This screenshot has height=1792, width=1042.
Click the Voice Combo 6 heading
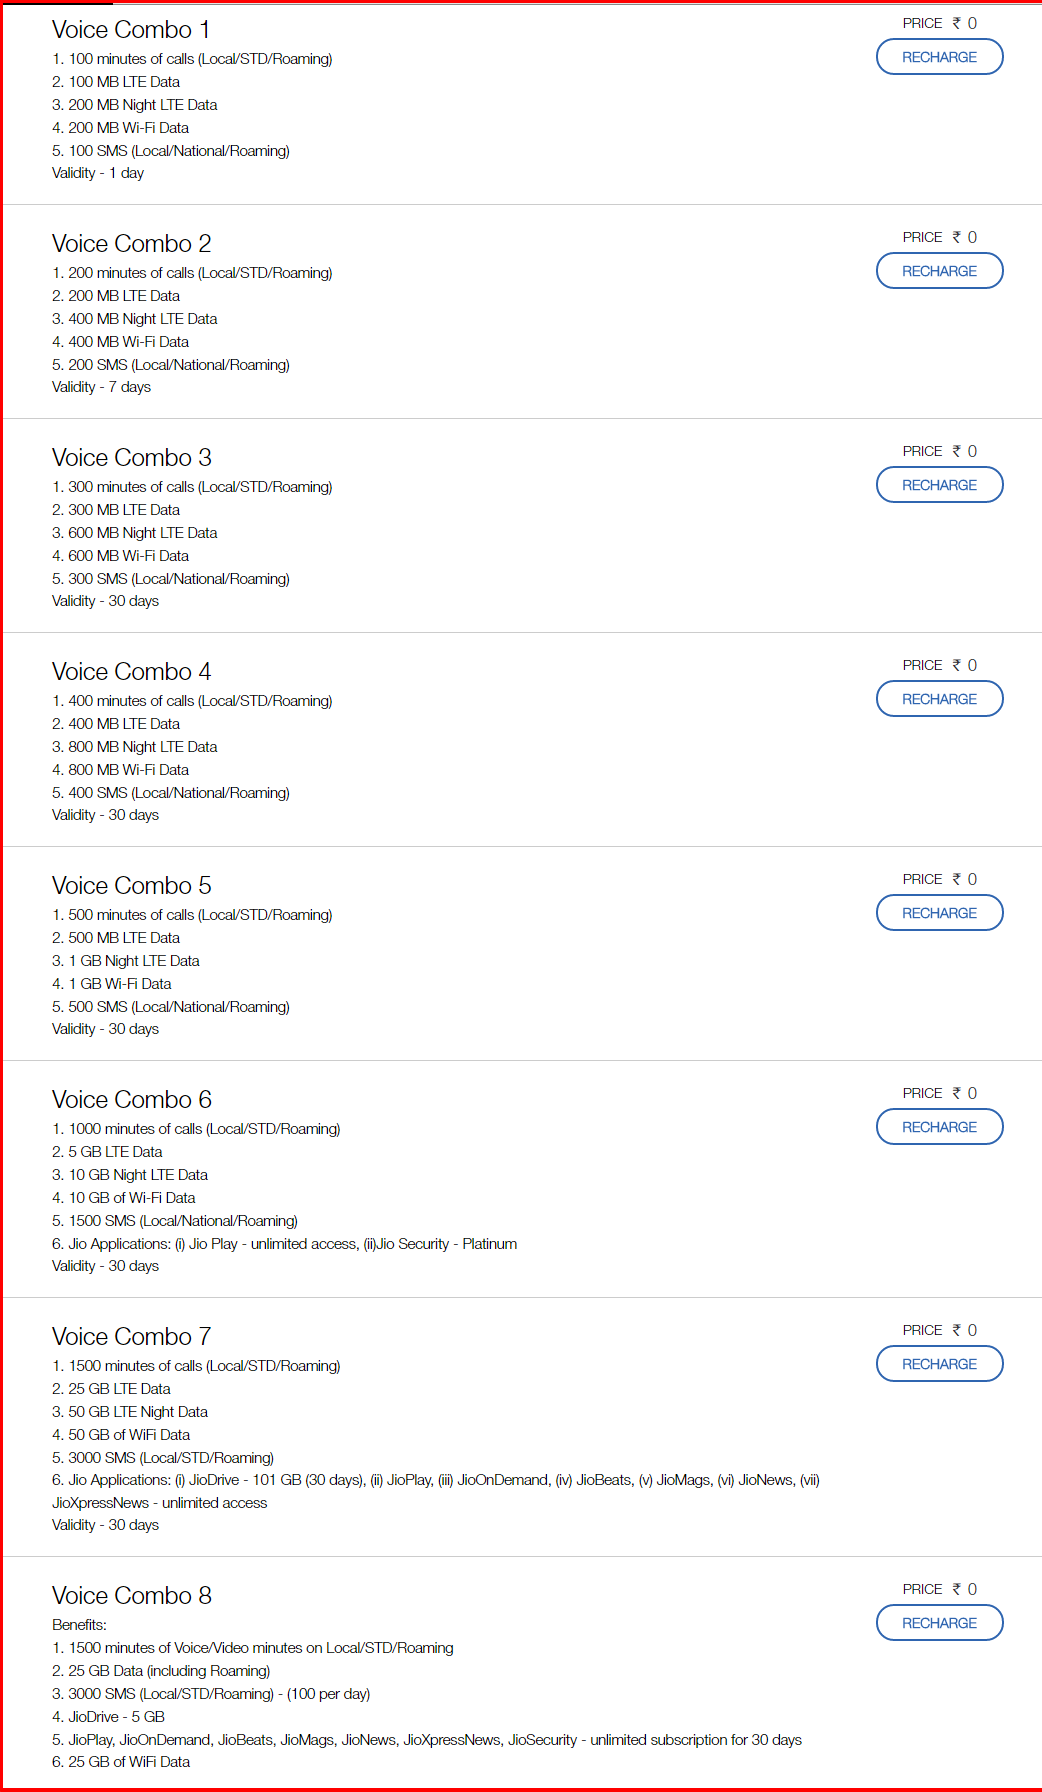pyautogui.click(x=131, y=1100)
